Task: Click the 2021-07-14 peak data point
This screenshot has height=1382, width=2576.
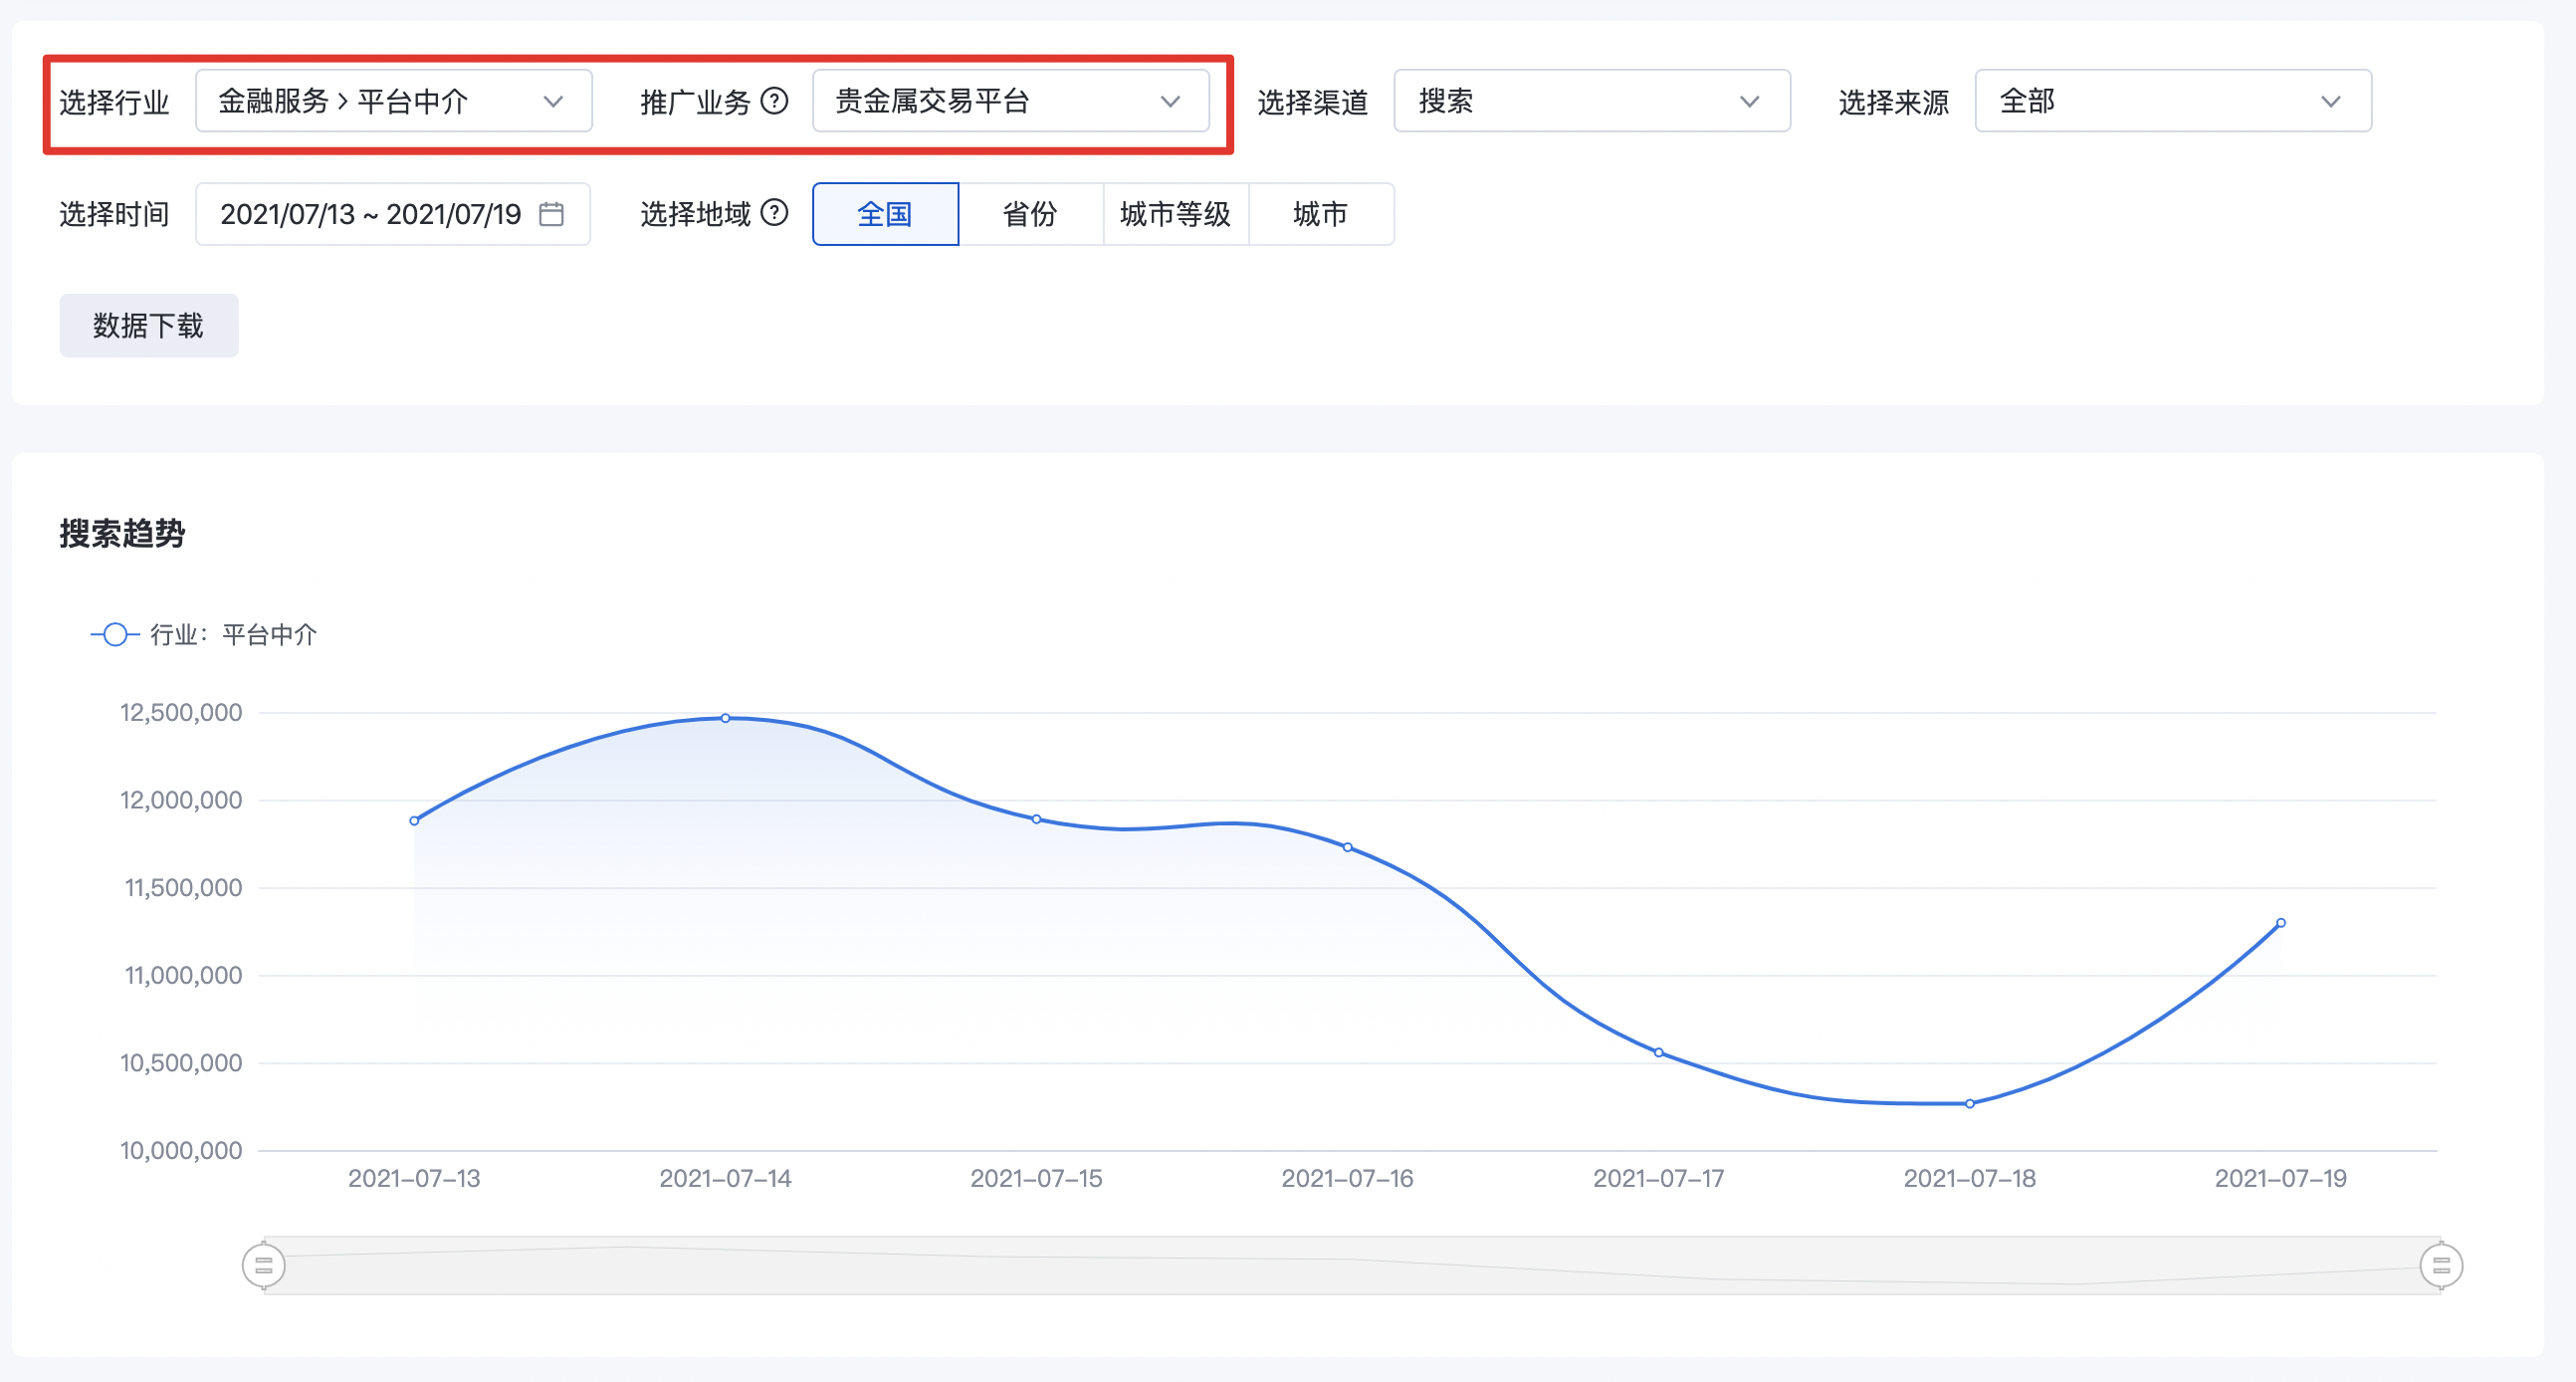Action: pos(726,718)
